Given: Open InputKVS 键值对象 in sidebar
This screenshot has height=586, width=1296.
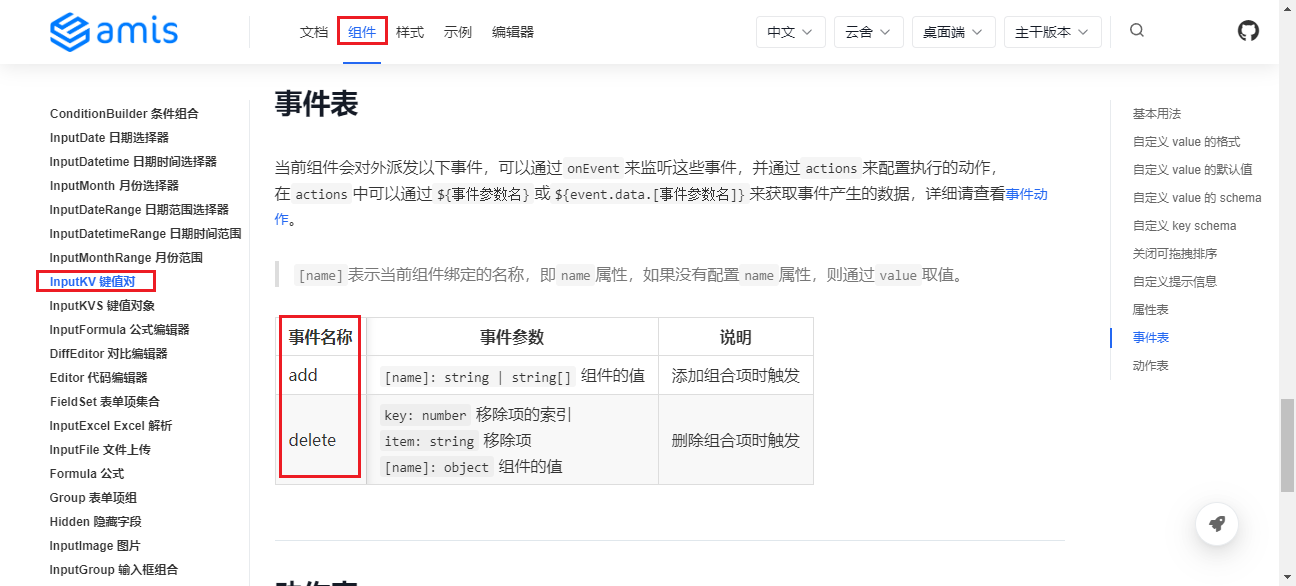Looking at the screenshot, I should tap(102, 306).
